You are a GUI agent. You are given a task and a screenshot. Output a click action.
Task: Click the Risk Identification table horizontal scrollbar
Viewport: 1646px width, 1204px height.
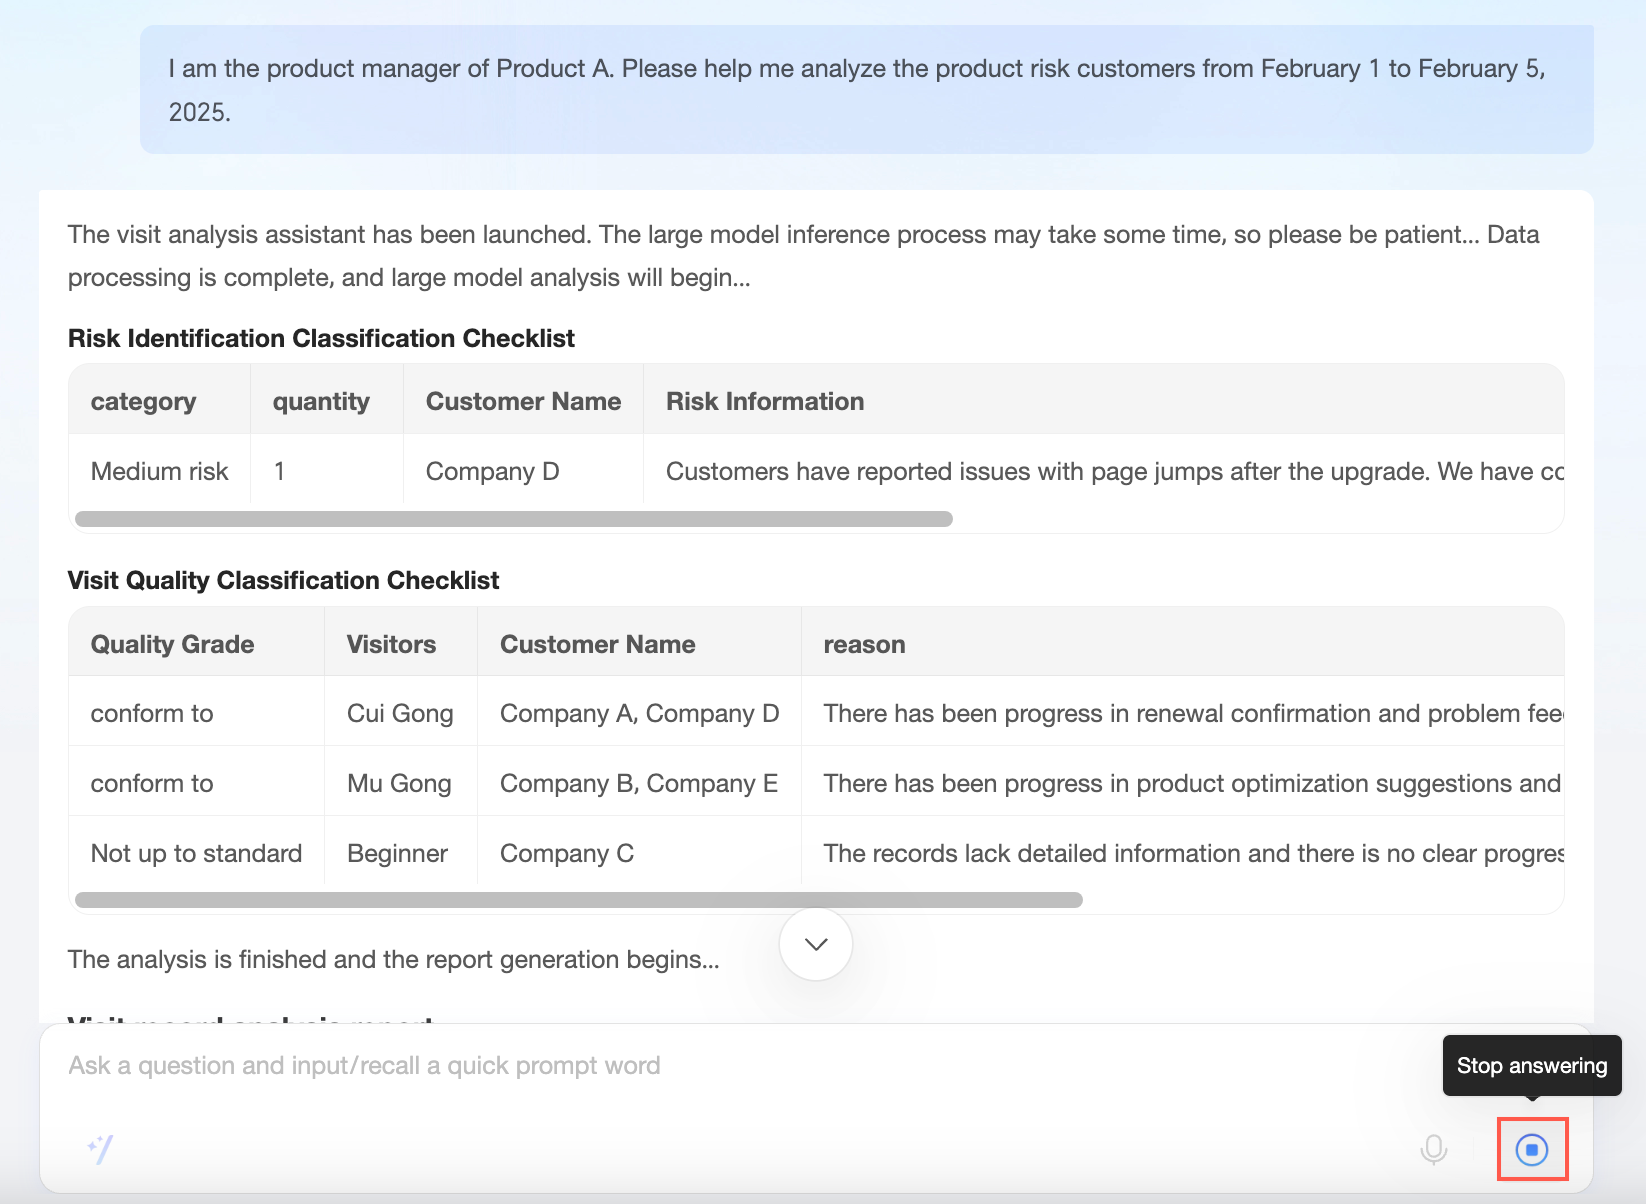tap(513, 519)
